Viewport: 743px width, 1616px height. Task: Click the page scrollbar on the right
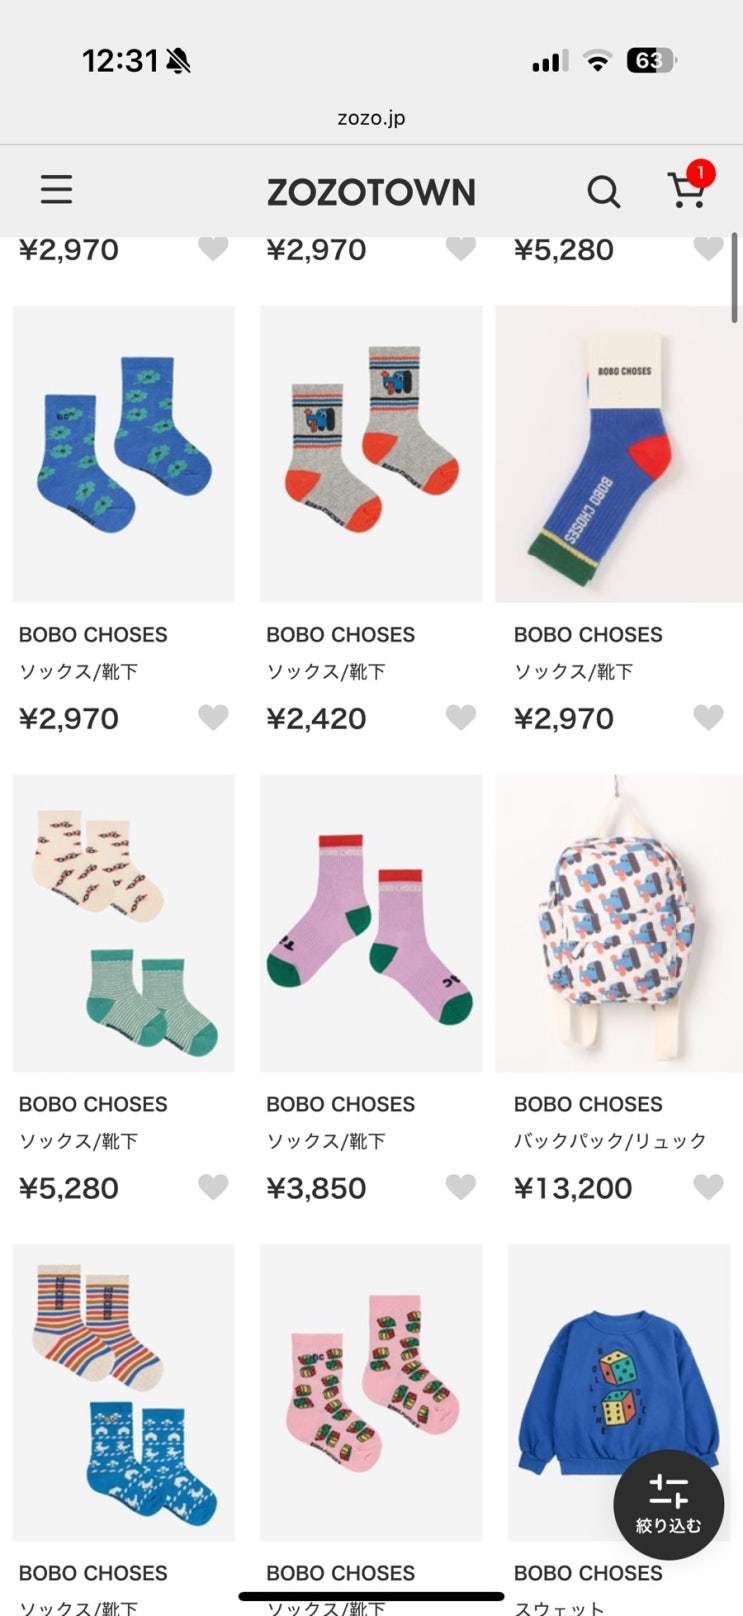[x=735, y=278]
